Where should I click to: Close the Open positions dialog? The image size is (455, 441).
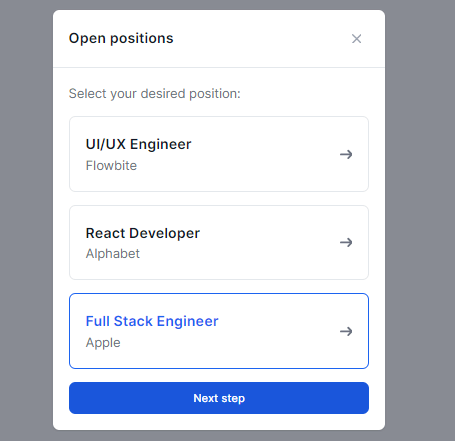pyautogui.click(x=356, y=39)
